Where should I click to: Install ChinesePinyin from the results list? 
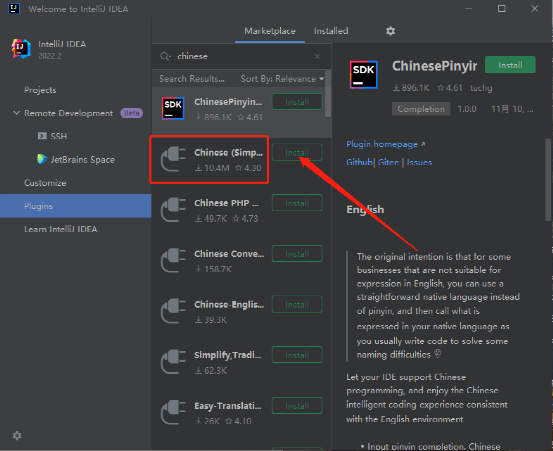[x=297, y=102]
